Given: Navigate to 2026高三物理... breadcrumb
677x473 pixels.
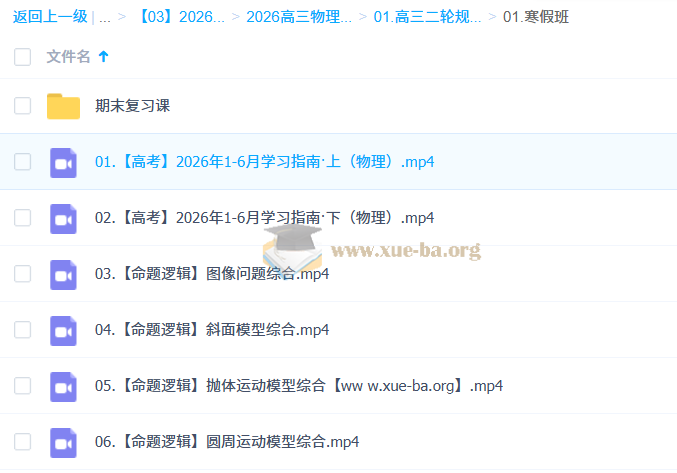Looking at the screenshot, I should [298, 17].
